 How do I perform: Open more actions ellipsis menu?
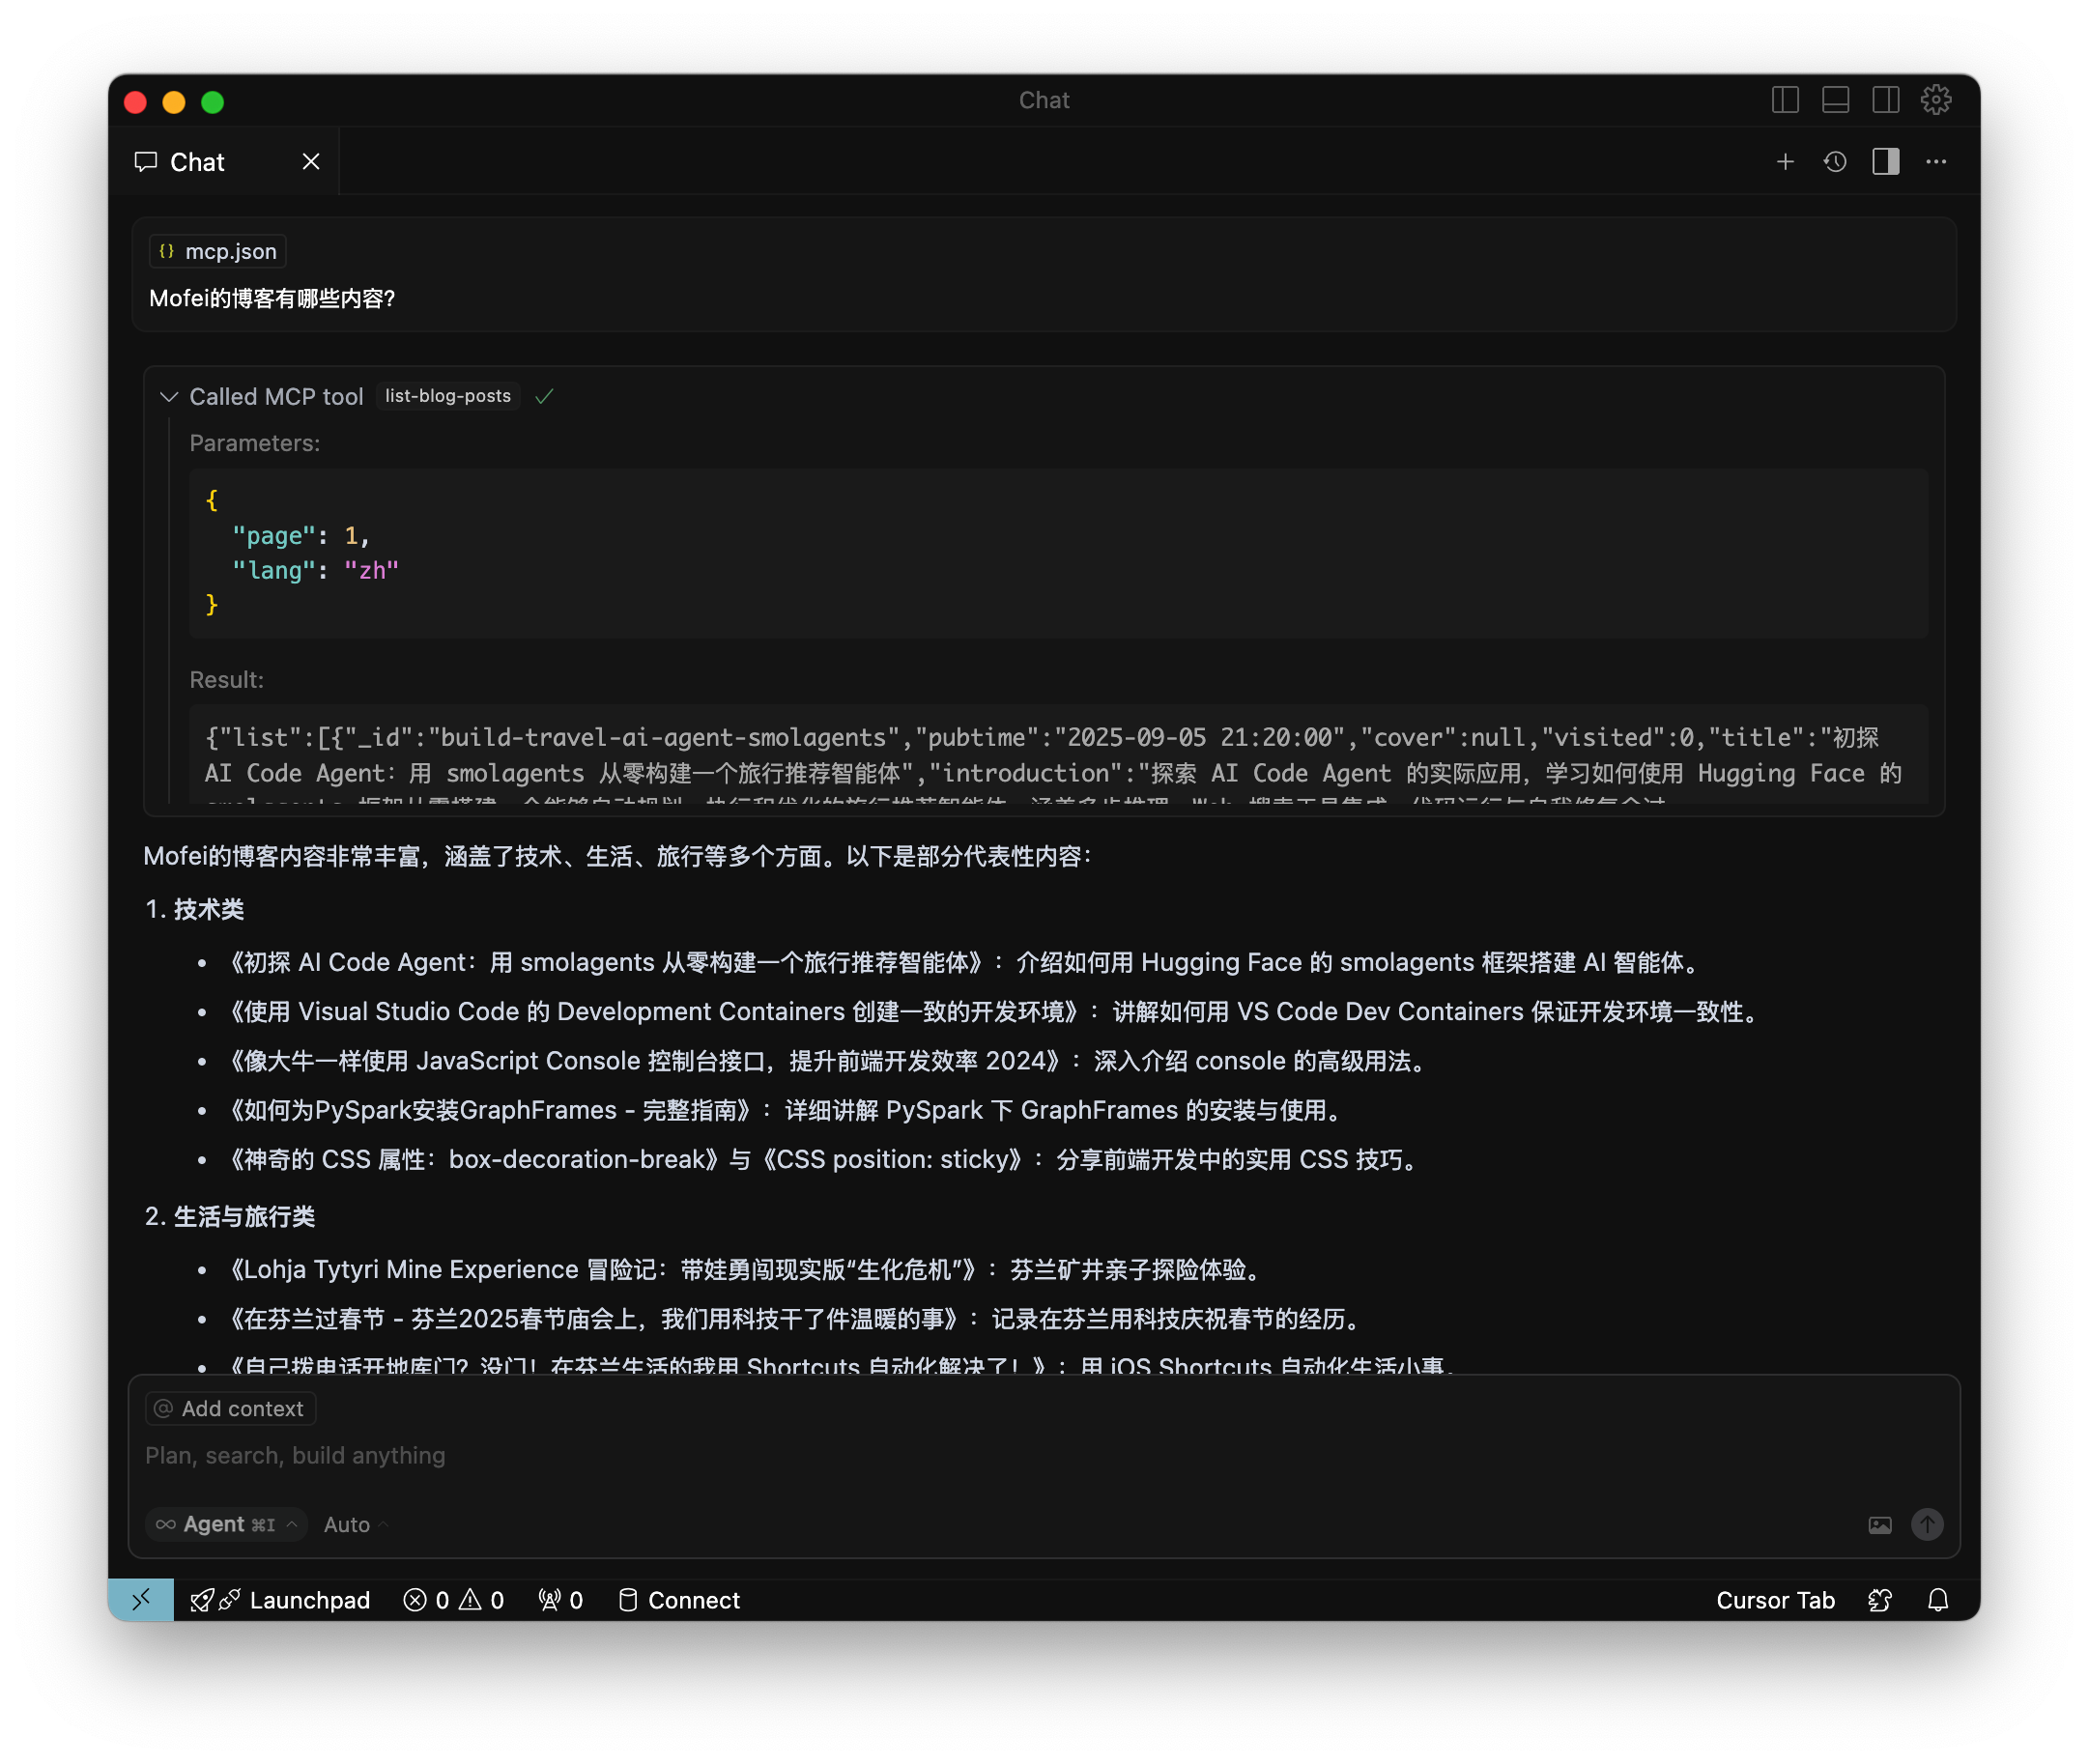tap(1936, 162)
